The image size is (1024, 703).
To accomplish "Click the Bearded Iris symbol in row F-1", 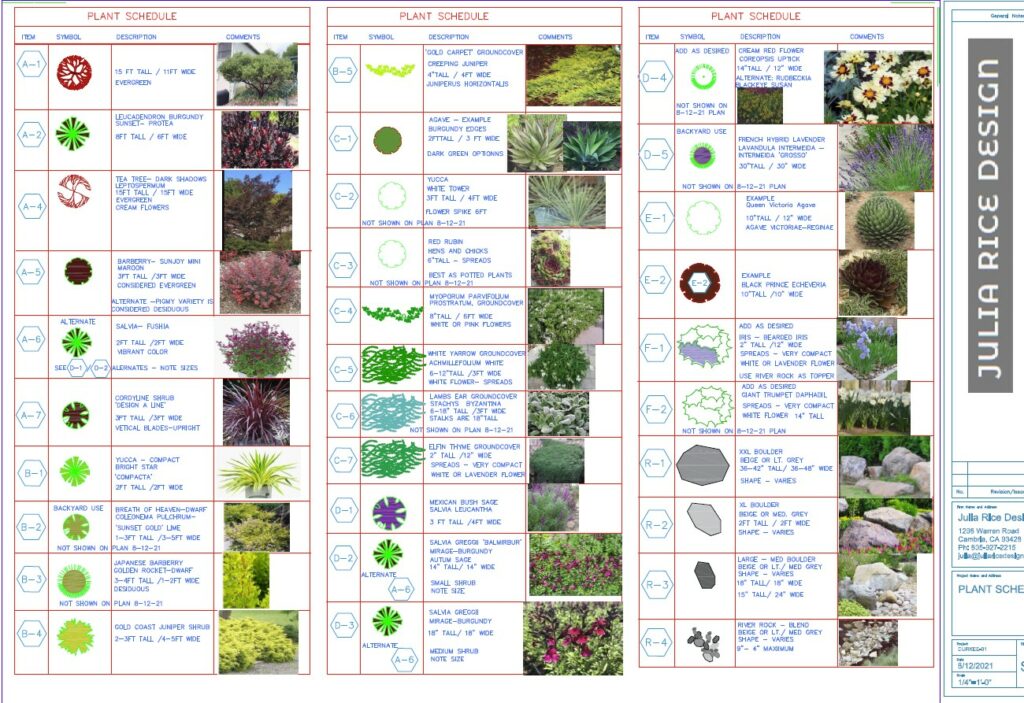I will pos(705,345).
